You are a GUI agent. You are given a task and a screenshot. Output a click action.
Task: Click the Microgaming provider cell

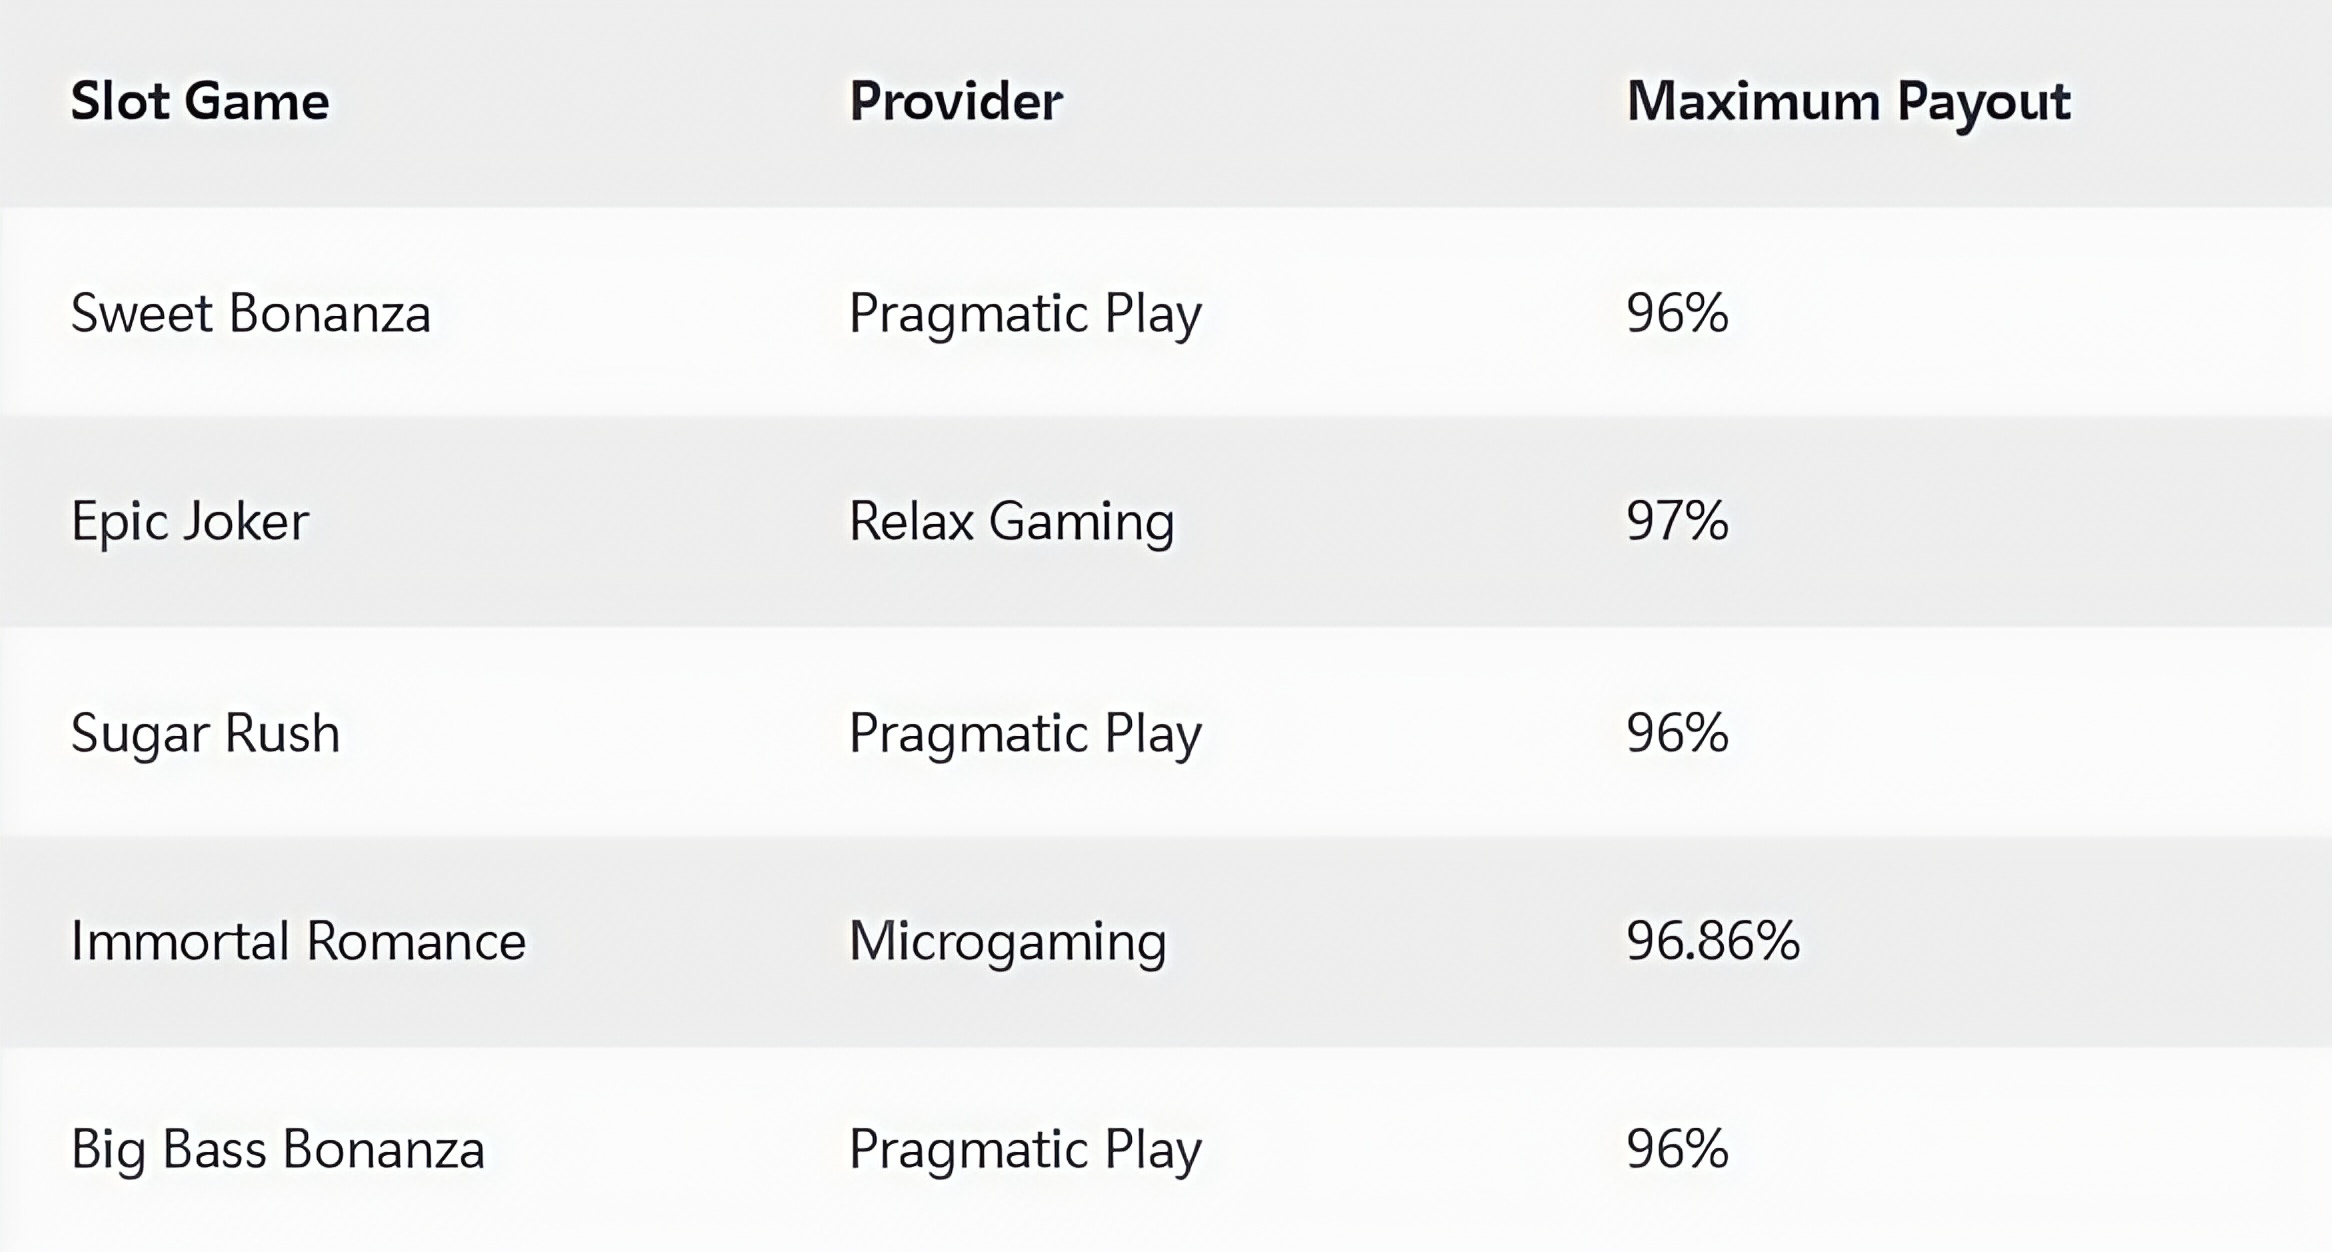click(1007, 944)
